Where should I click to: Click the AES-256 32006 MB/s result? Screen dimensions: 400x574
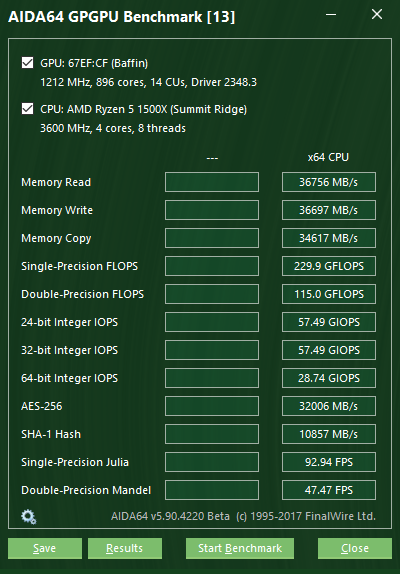pyautogui.click(x=329, y=406)
